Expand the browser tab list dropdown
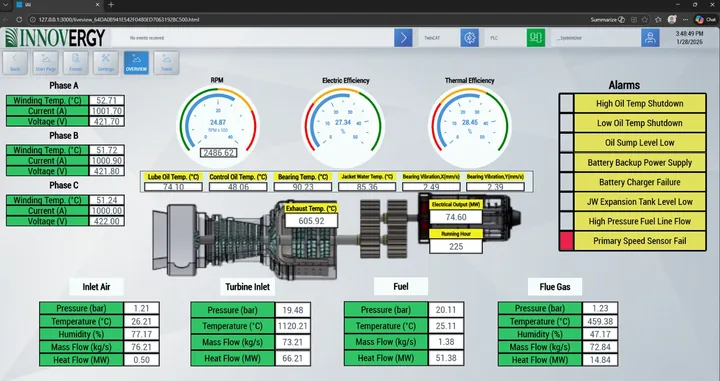The width and height of the screenshot is (720, 381). click(x=6, y=5)
